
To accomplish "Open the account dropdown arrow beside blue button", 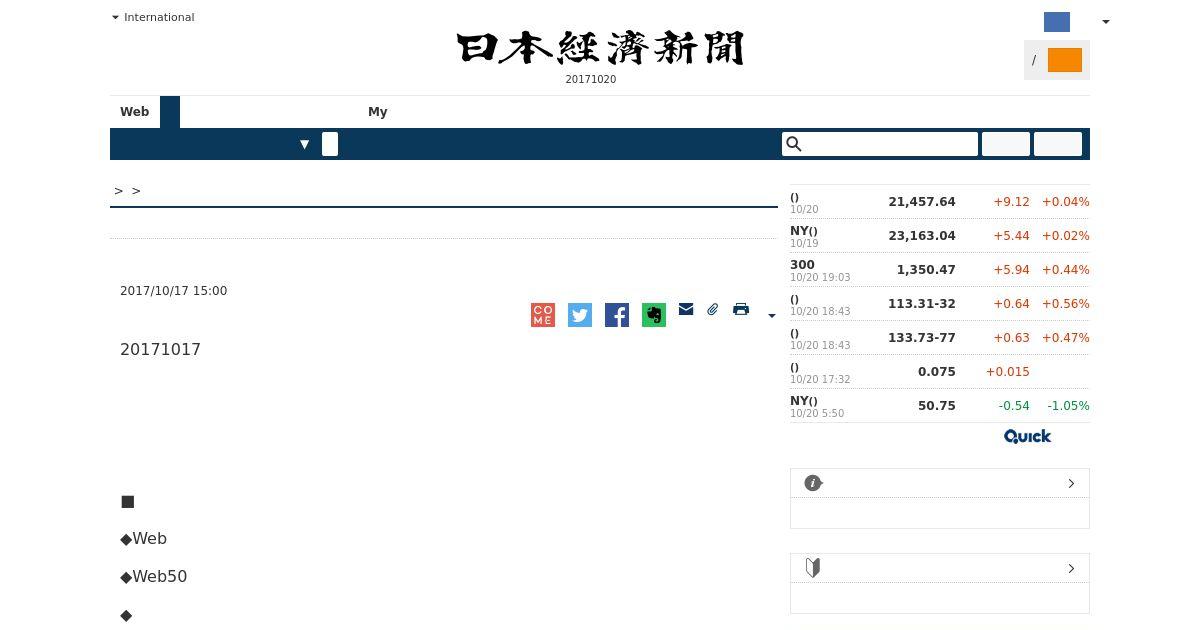I will point(1105,22).
